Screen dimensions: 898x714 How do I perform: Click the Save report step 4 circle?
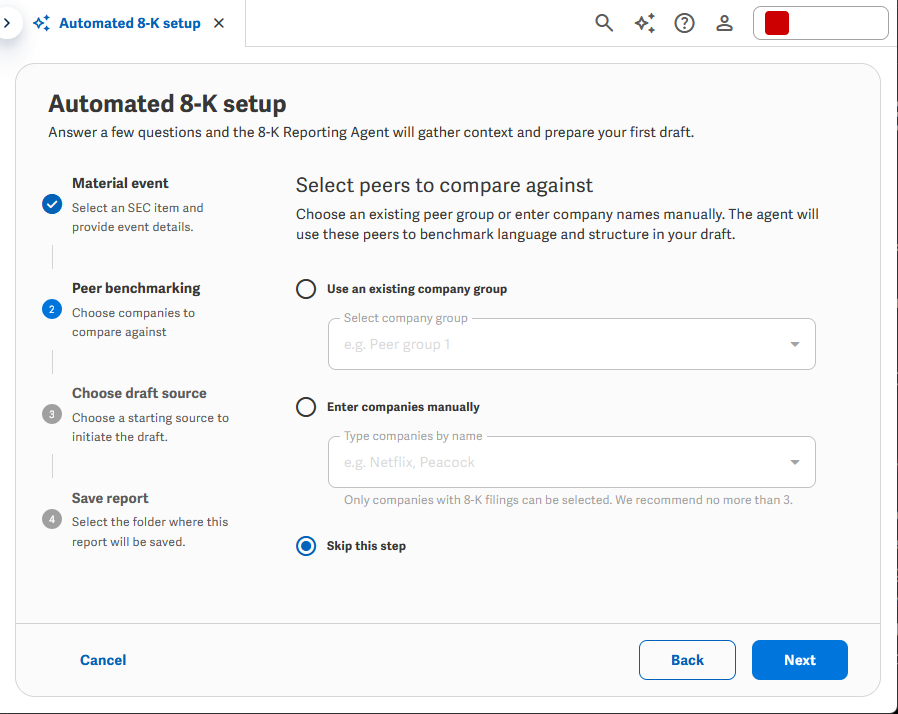[52, 519]
